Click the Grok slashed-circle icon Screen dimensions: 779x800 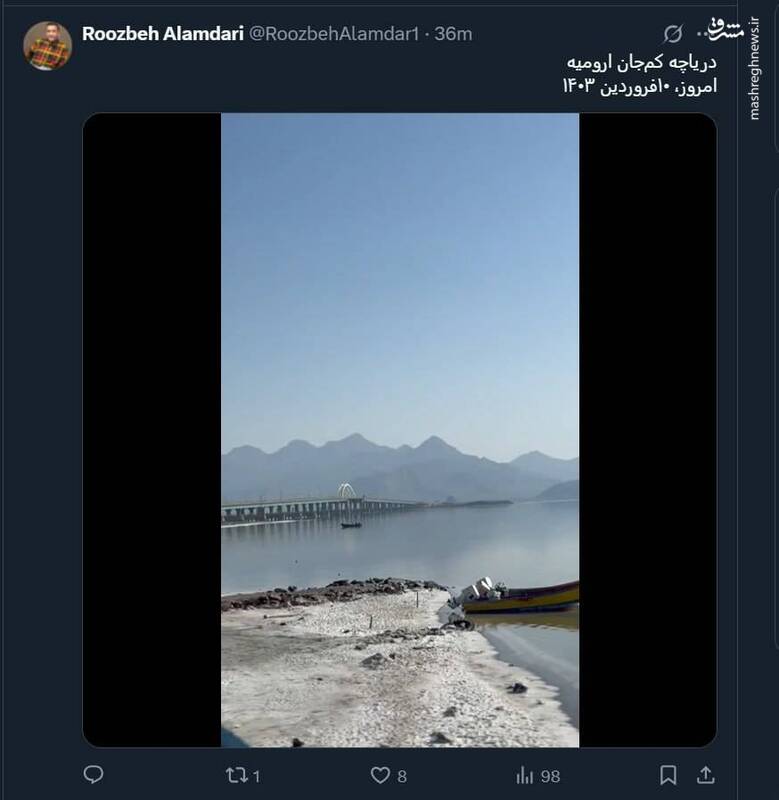click(x=673, y=34)
